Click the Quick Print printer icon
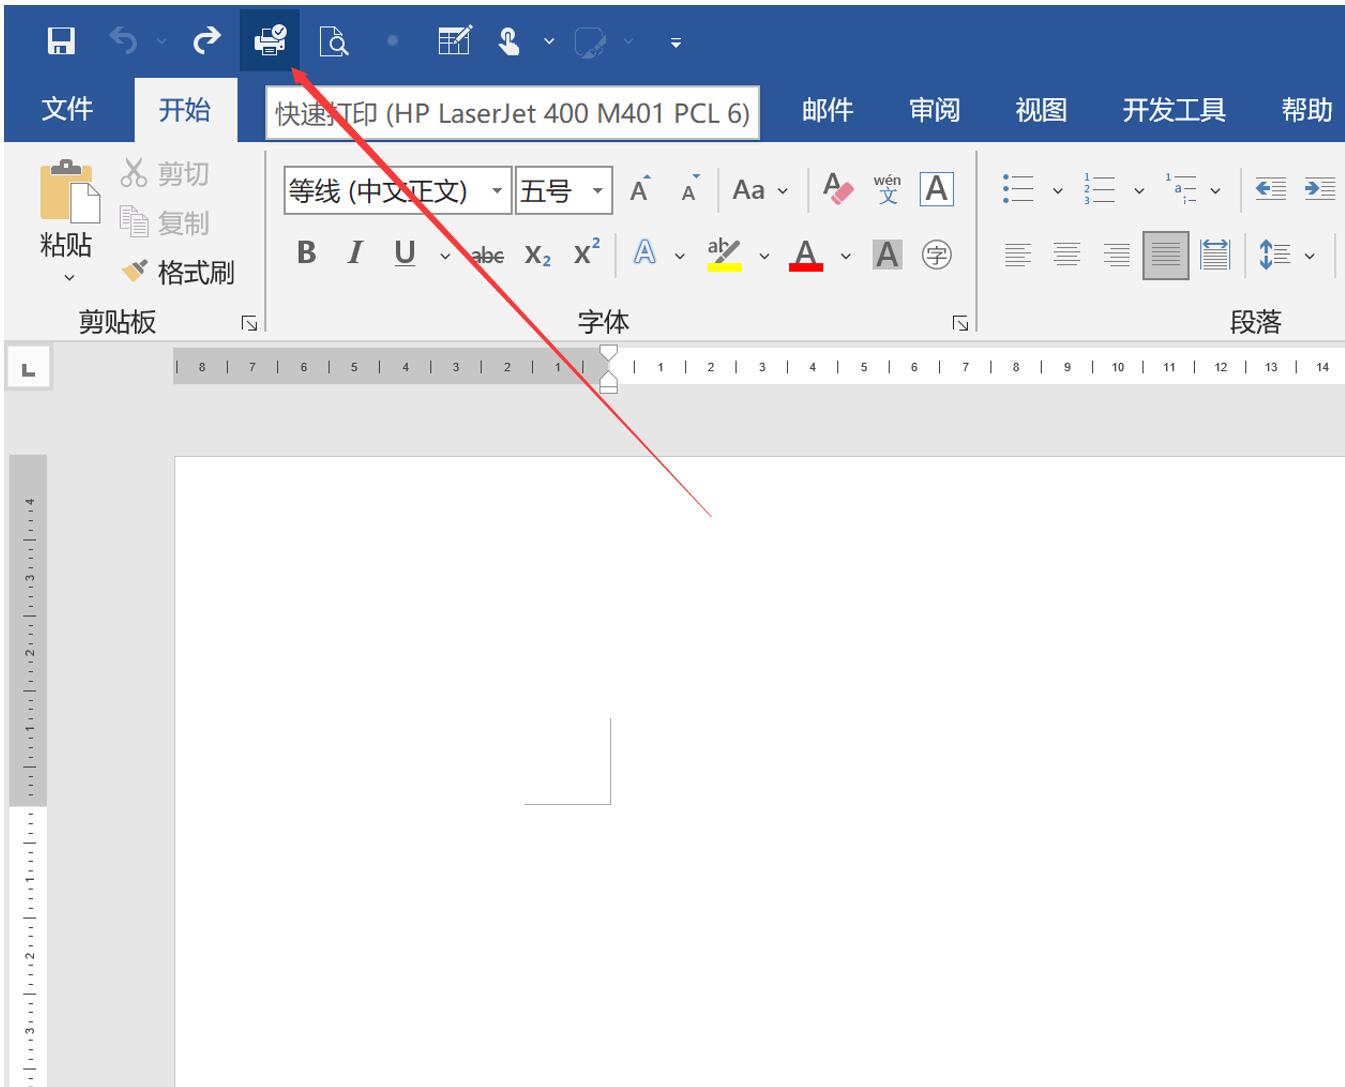The height and width of the screenshot is (1087, 1345). (x=269, y=41)
